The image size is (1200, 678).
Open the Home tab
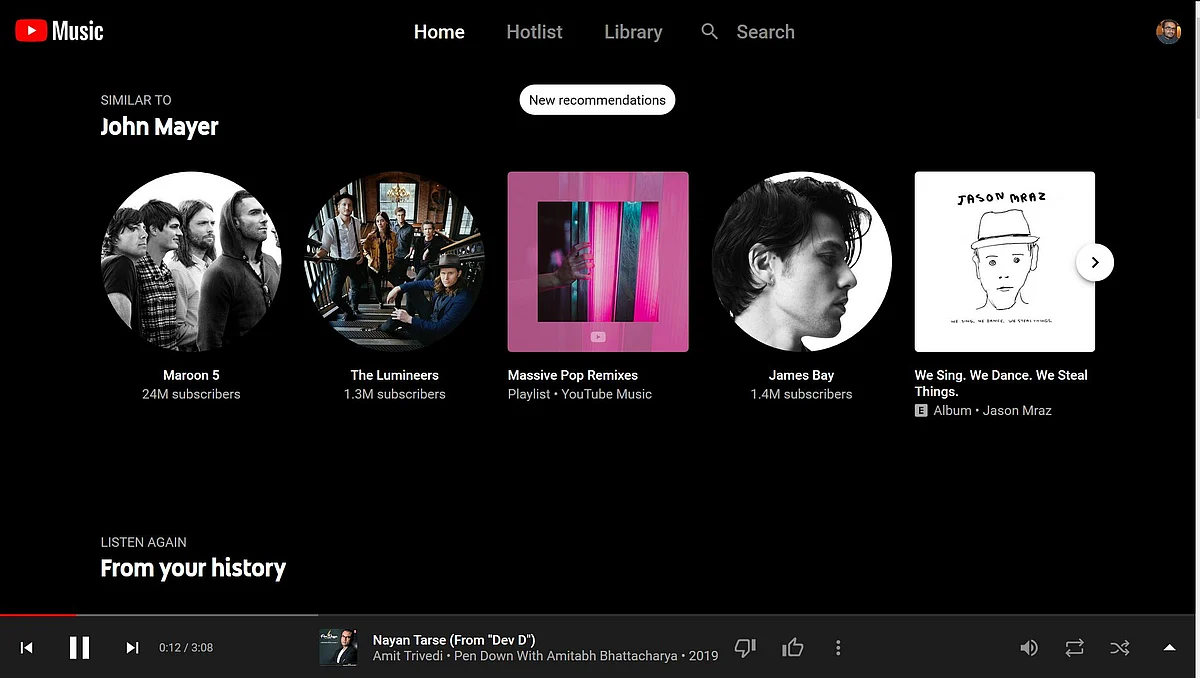tap(439, 32)
